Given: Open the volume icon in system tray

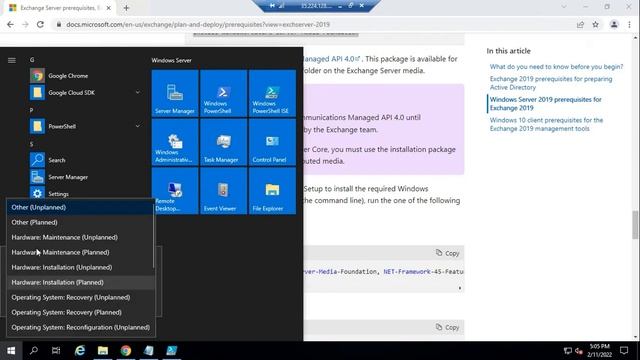Looking at the screenshot, I should (x=578, y=351).
